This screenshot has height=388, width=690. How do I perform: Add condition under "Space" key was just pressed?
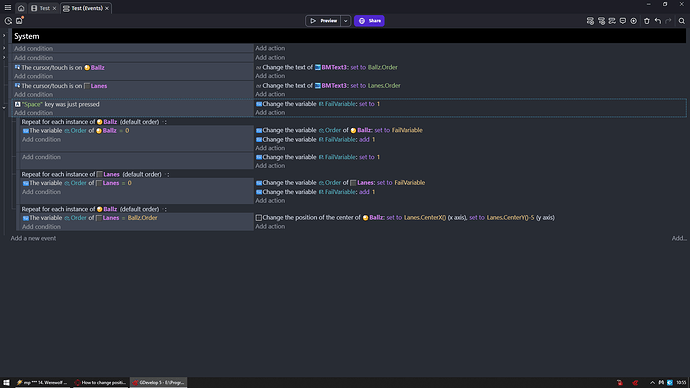pyautogui.click(x=33, y=113)
